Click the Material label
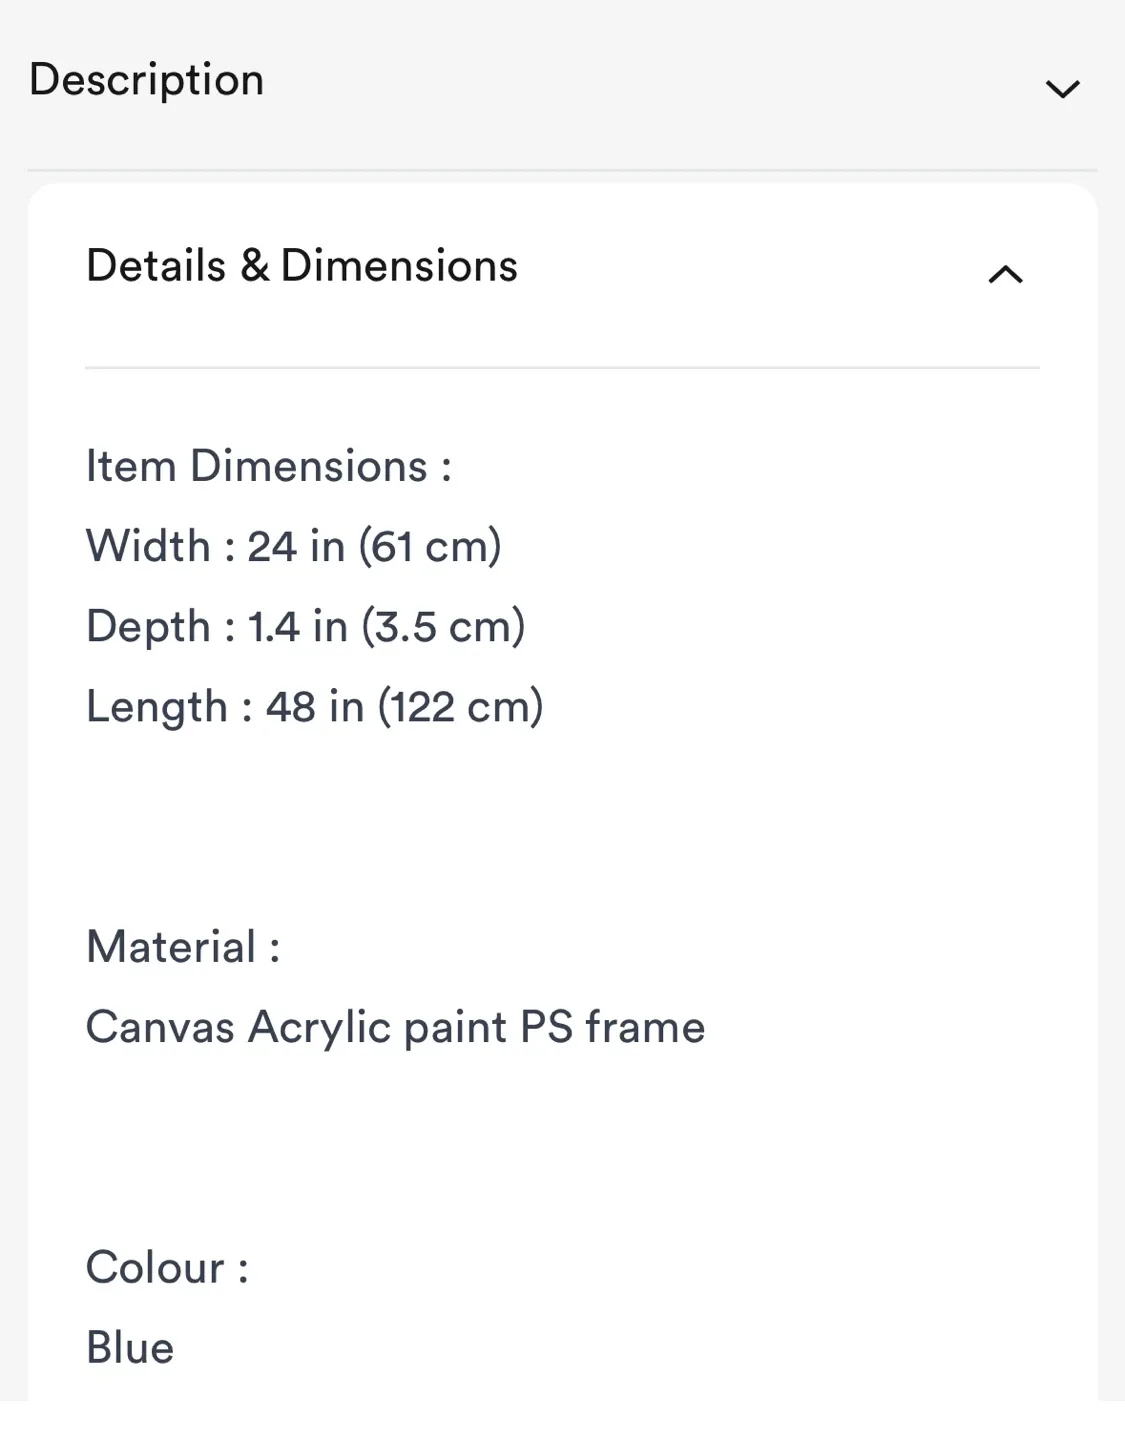This screenshot has height=1440, width=1125. click(x=182, y=945)
